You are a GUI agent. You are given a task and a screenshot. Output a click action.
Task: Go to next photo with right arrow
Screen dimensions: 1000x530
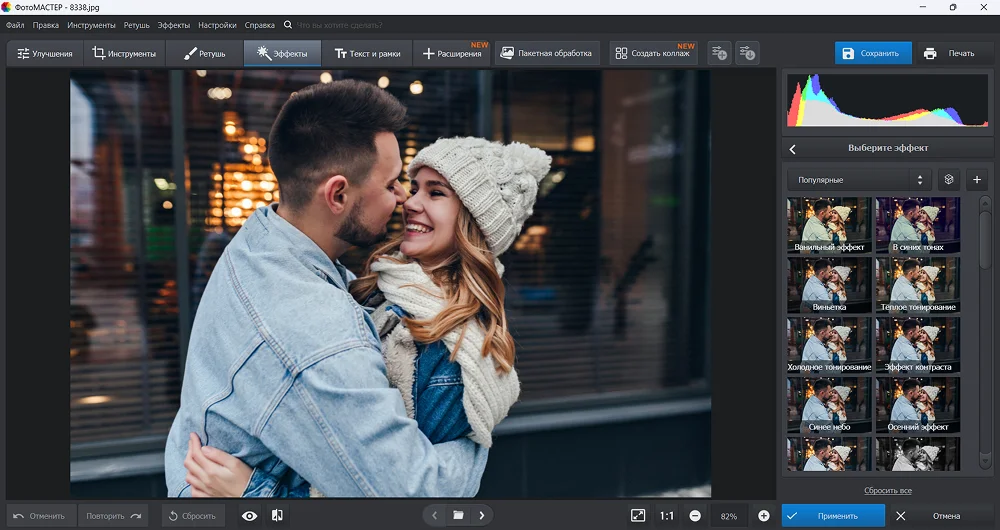tap(482, 516)
